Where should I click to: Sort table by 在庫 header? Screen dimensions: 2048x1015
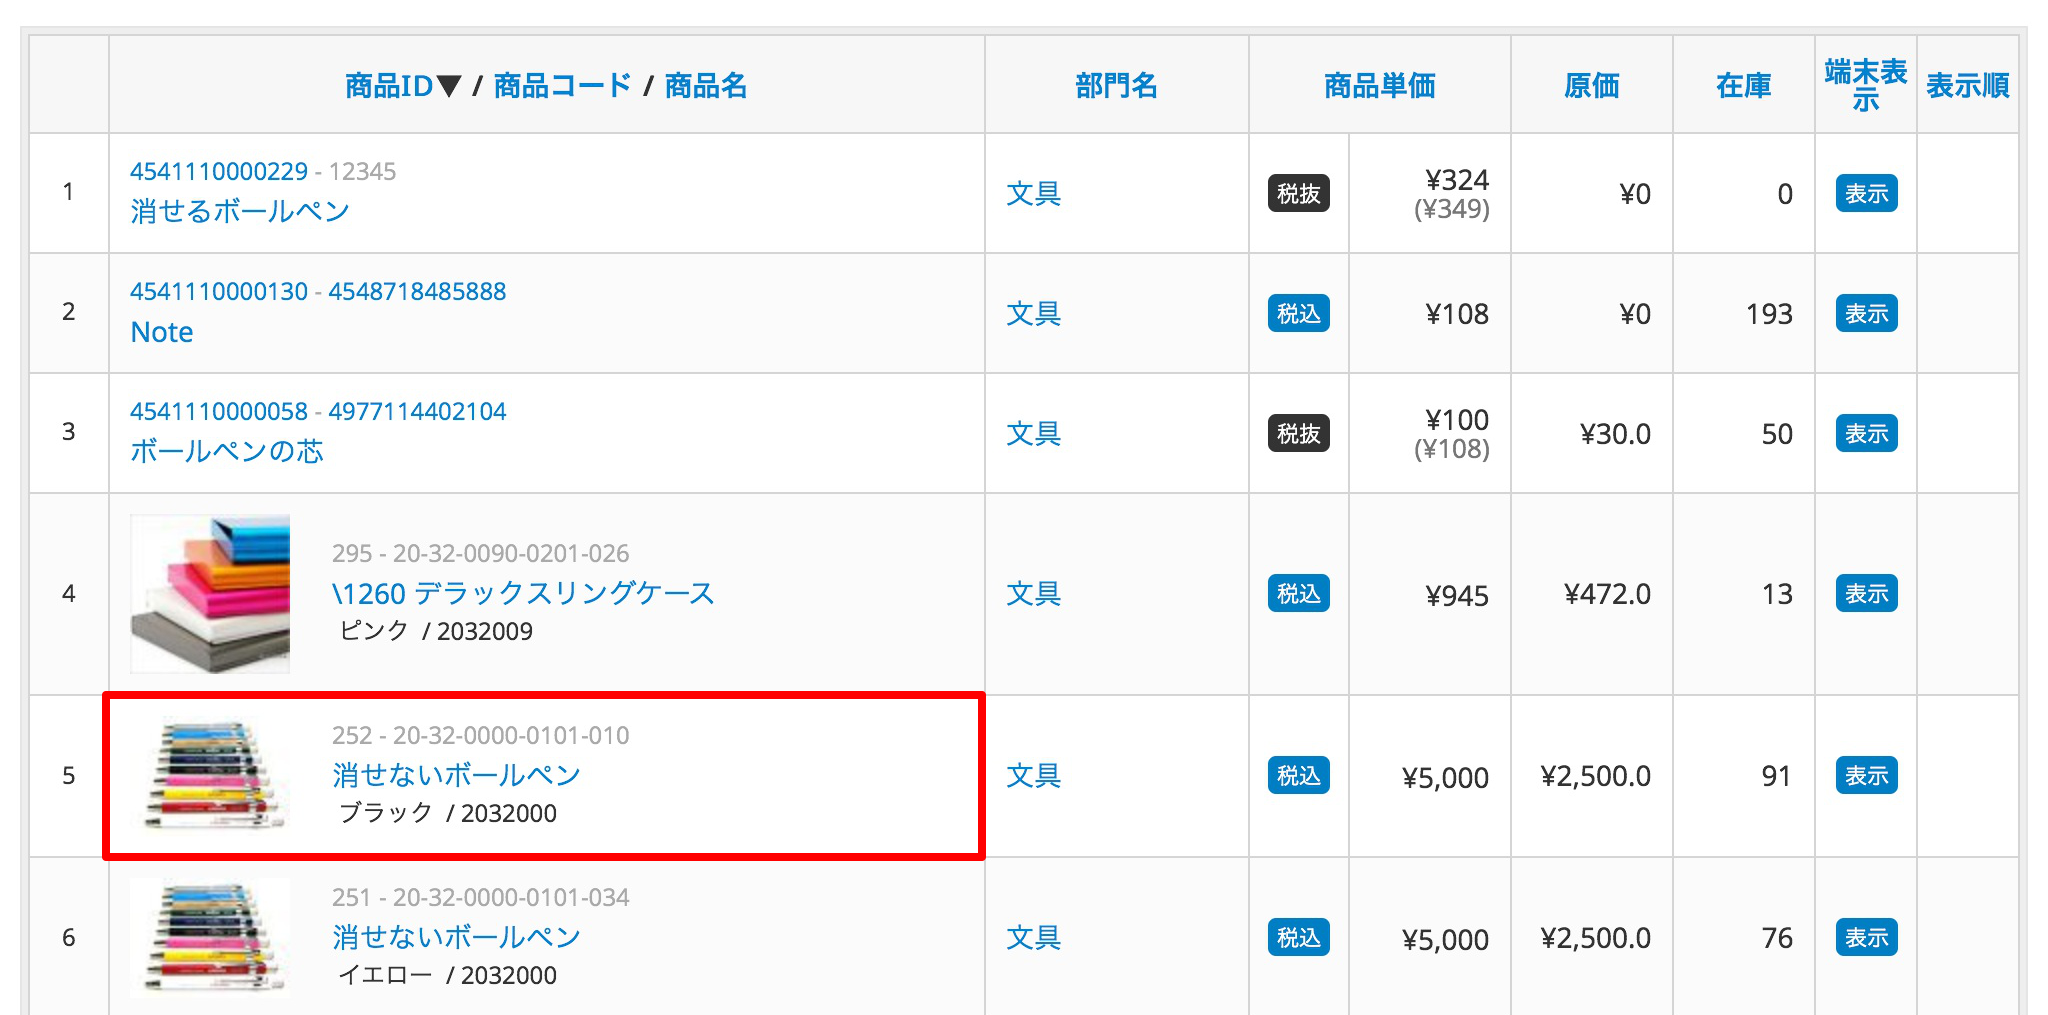point(1743,86)
